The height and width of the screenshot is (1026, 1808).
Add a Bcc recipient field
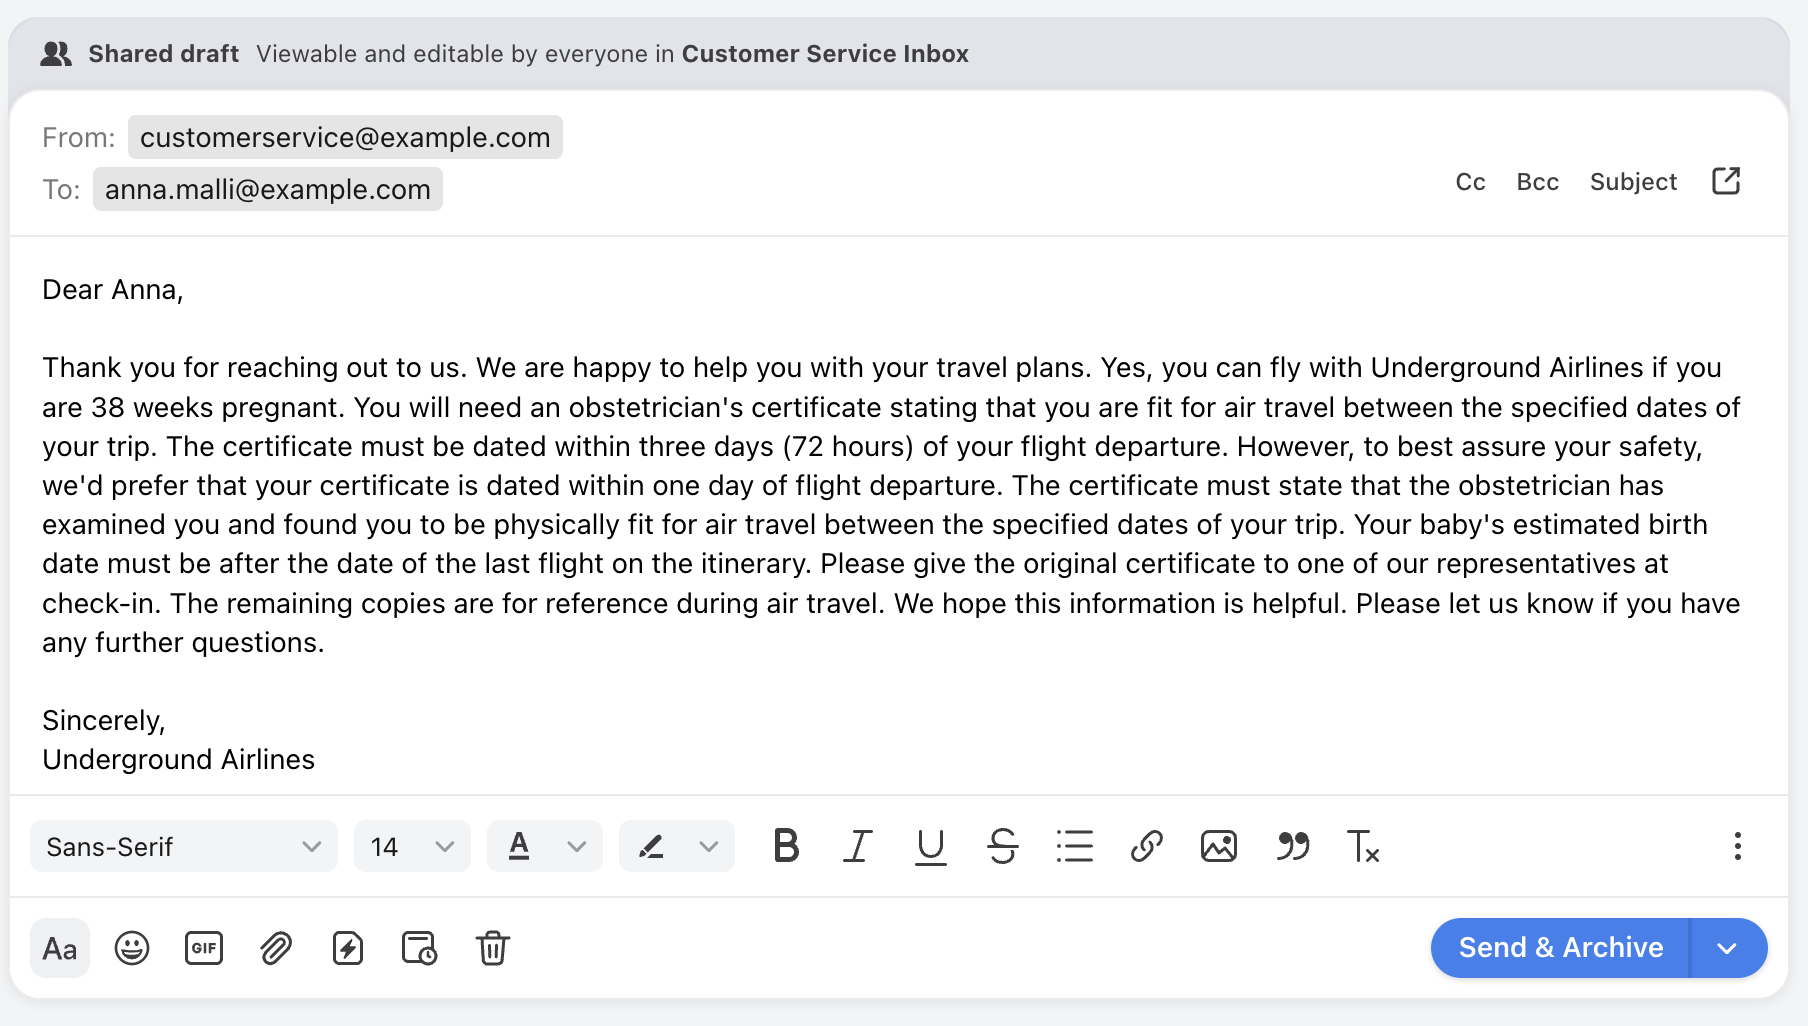click(x=1537, y=182)
